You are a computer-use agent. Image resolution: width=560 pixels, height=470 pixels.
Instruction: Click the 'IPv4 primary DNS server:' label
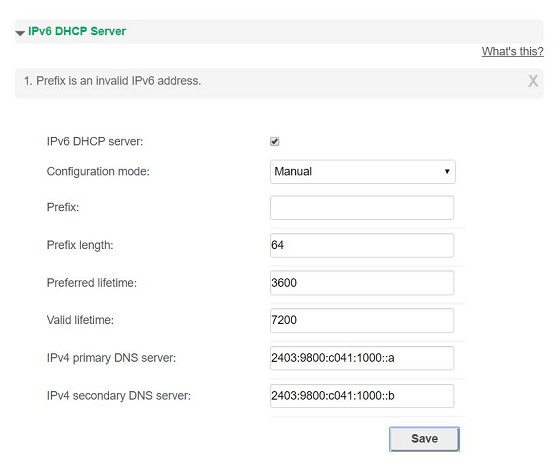point(111,358)
